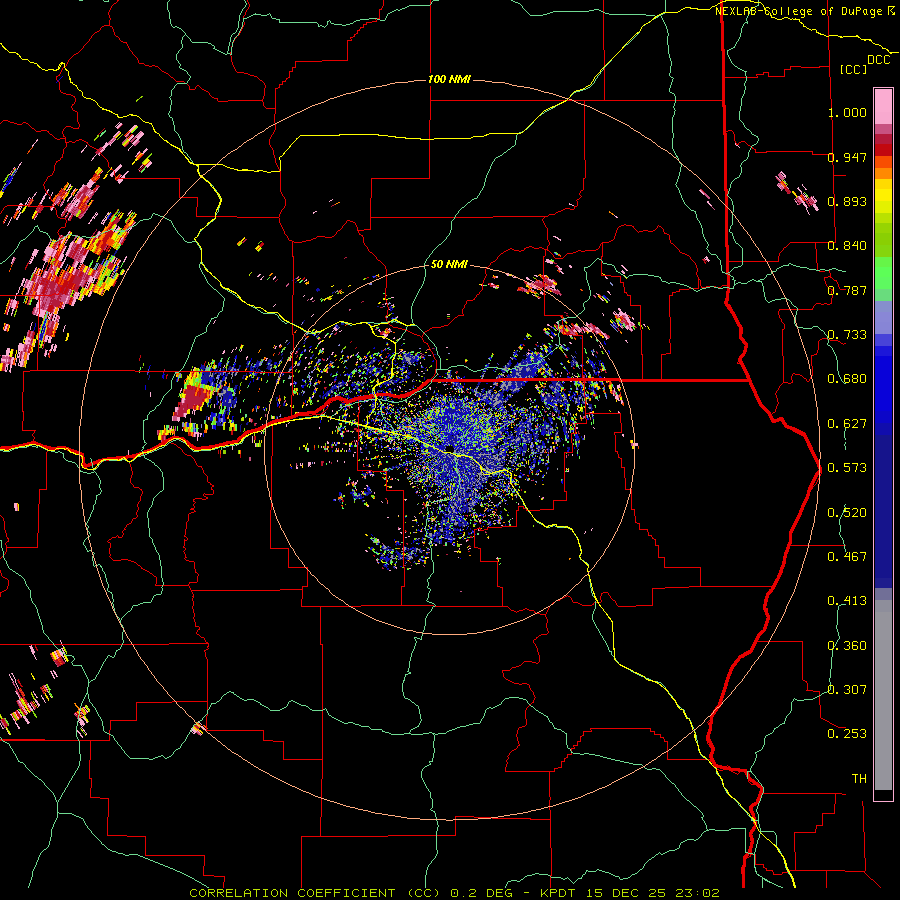The height and width of the screenshot is (900, 900).
Task: Click the Correlation Coefficient footer caption
Action: coord(455,893)
